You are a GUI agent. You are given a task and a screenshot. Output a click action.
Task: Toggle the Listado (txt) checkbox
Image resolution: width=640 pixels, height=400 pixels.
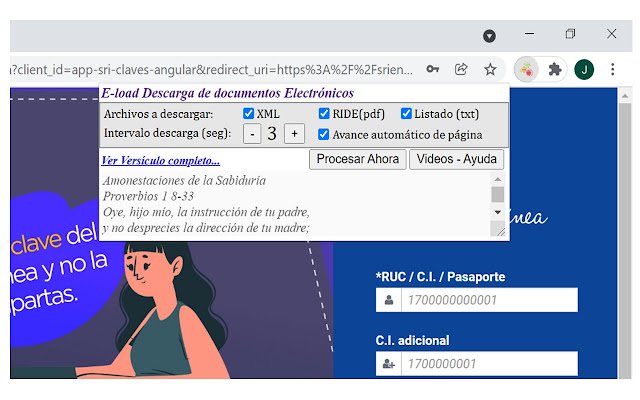pyautogui.click(x=406, y=113)
